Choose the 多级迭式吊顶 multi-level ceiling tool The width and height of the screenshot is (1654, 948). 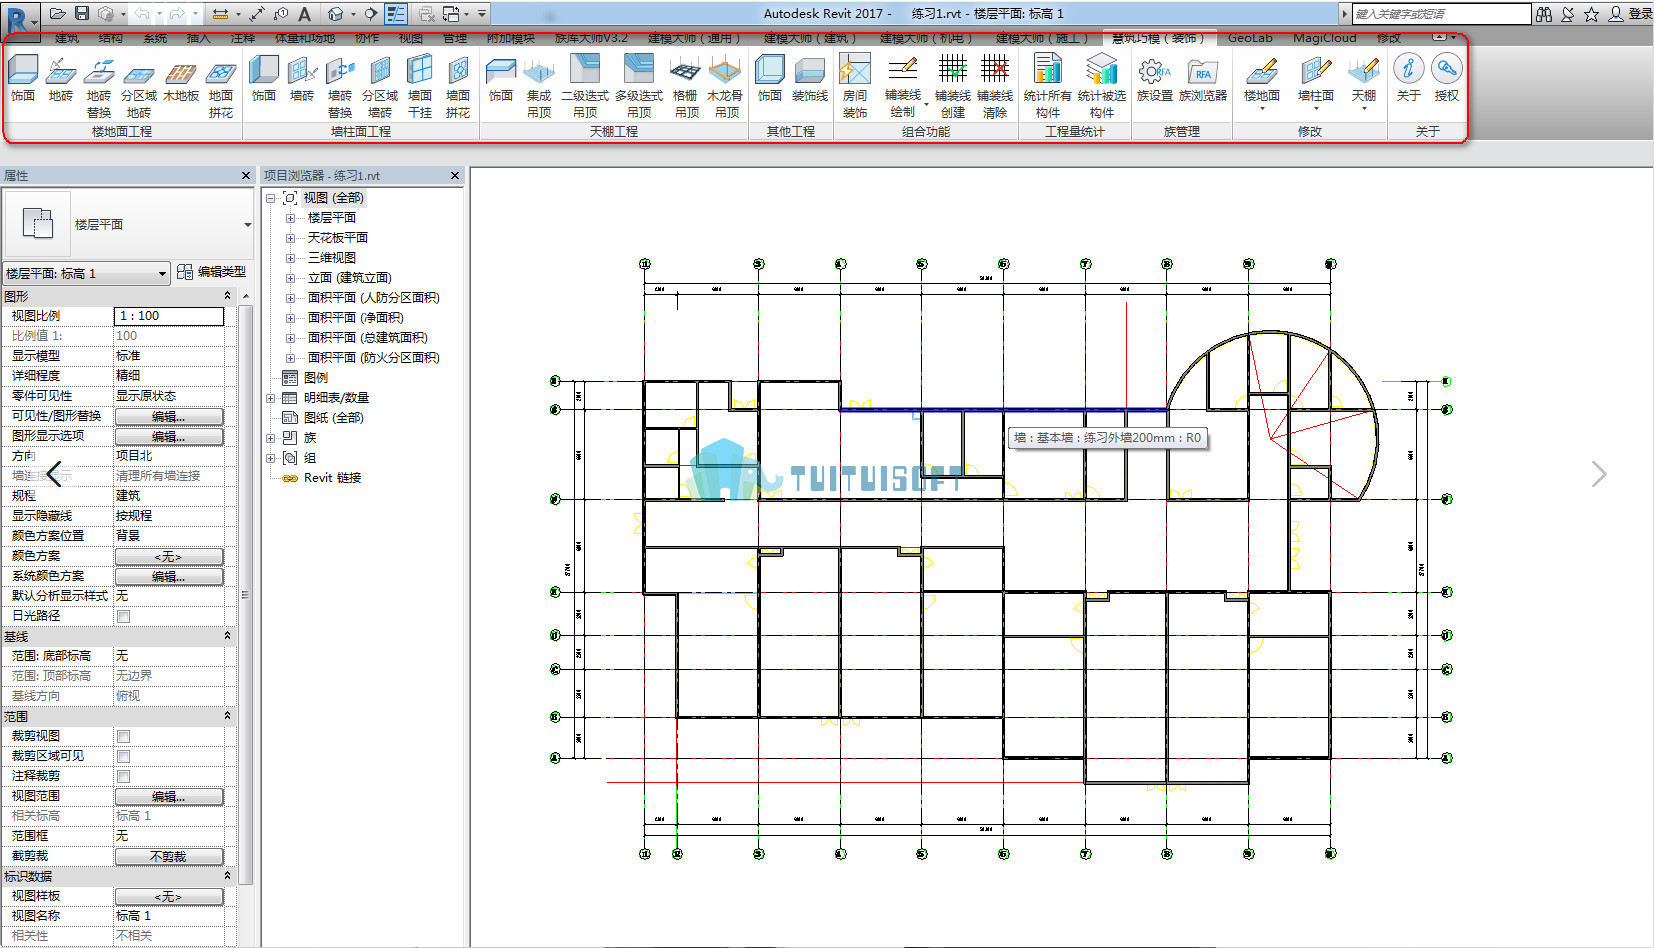coord(639,88)
